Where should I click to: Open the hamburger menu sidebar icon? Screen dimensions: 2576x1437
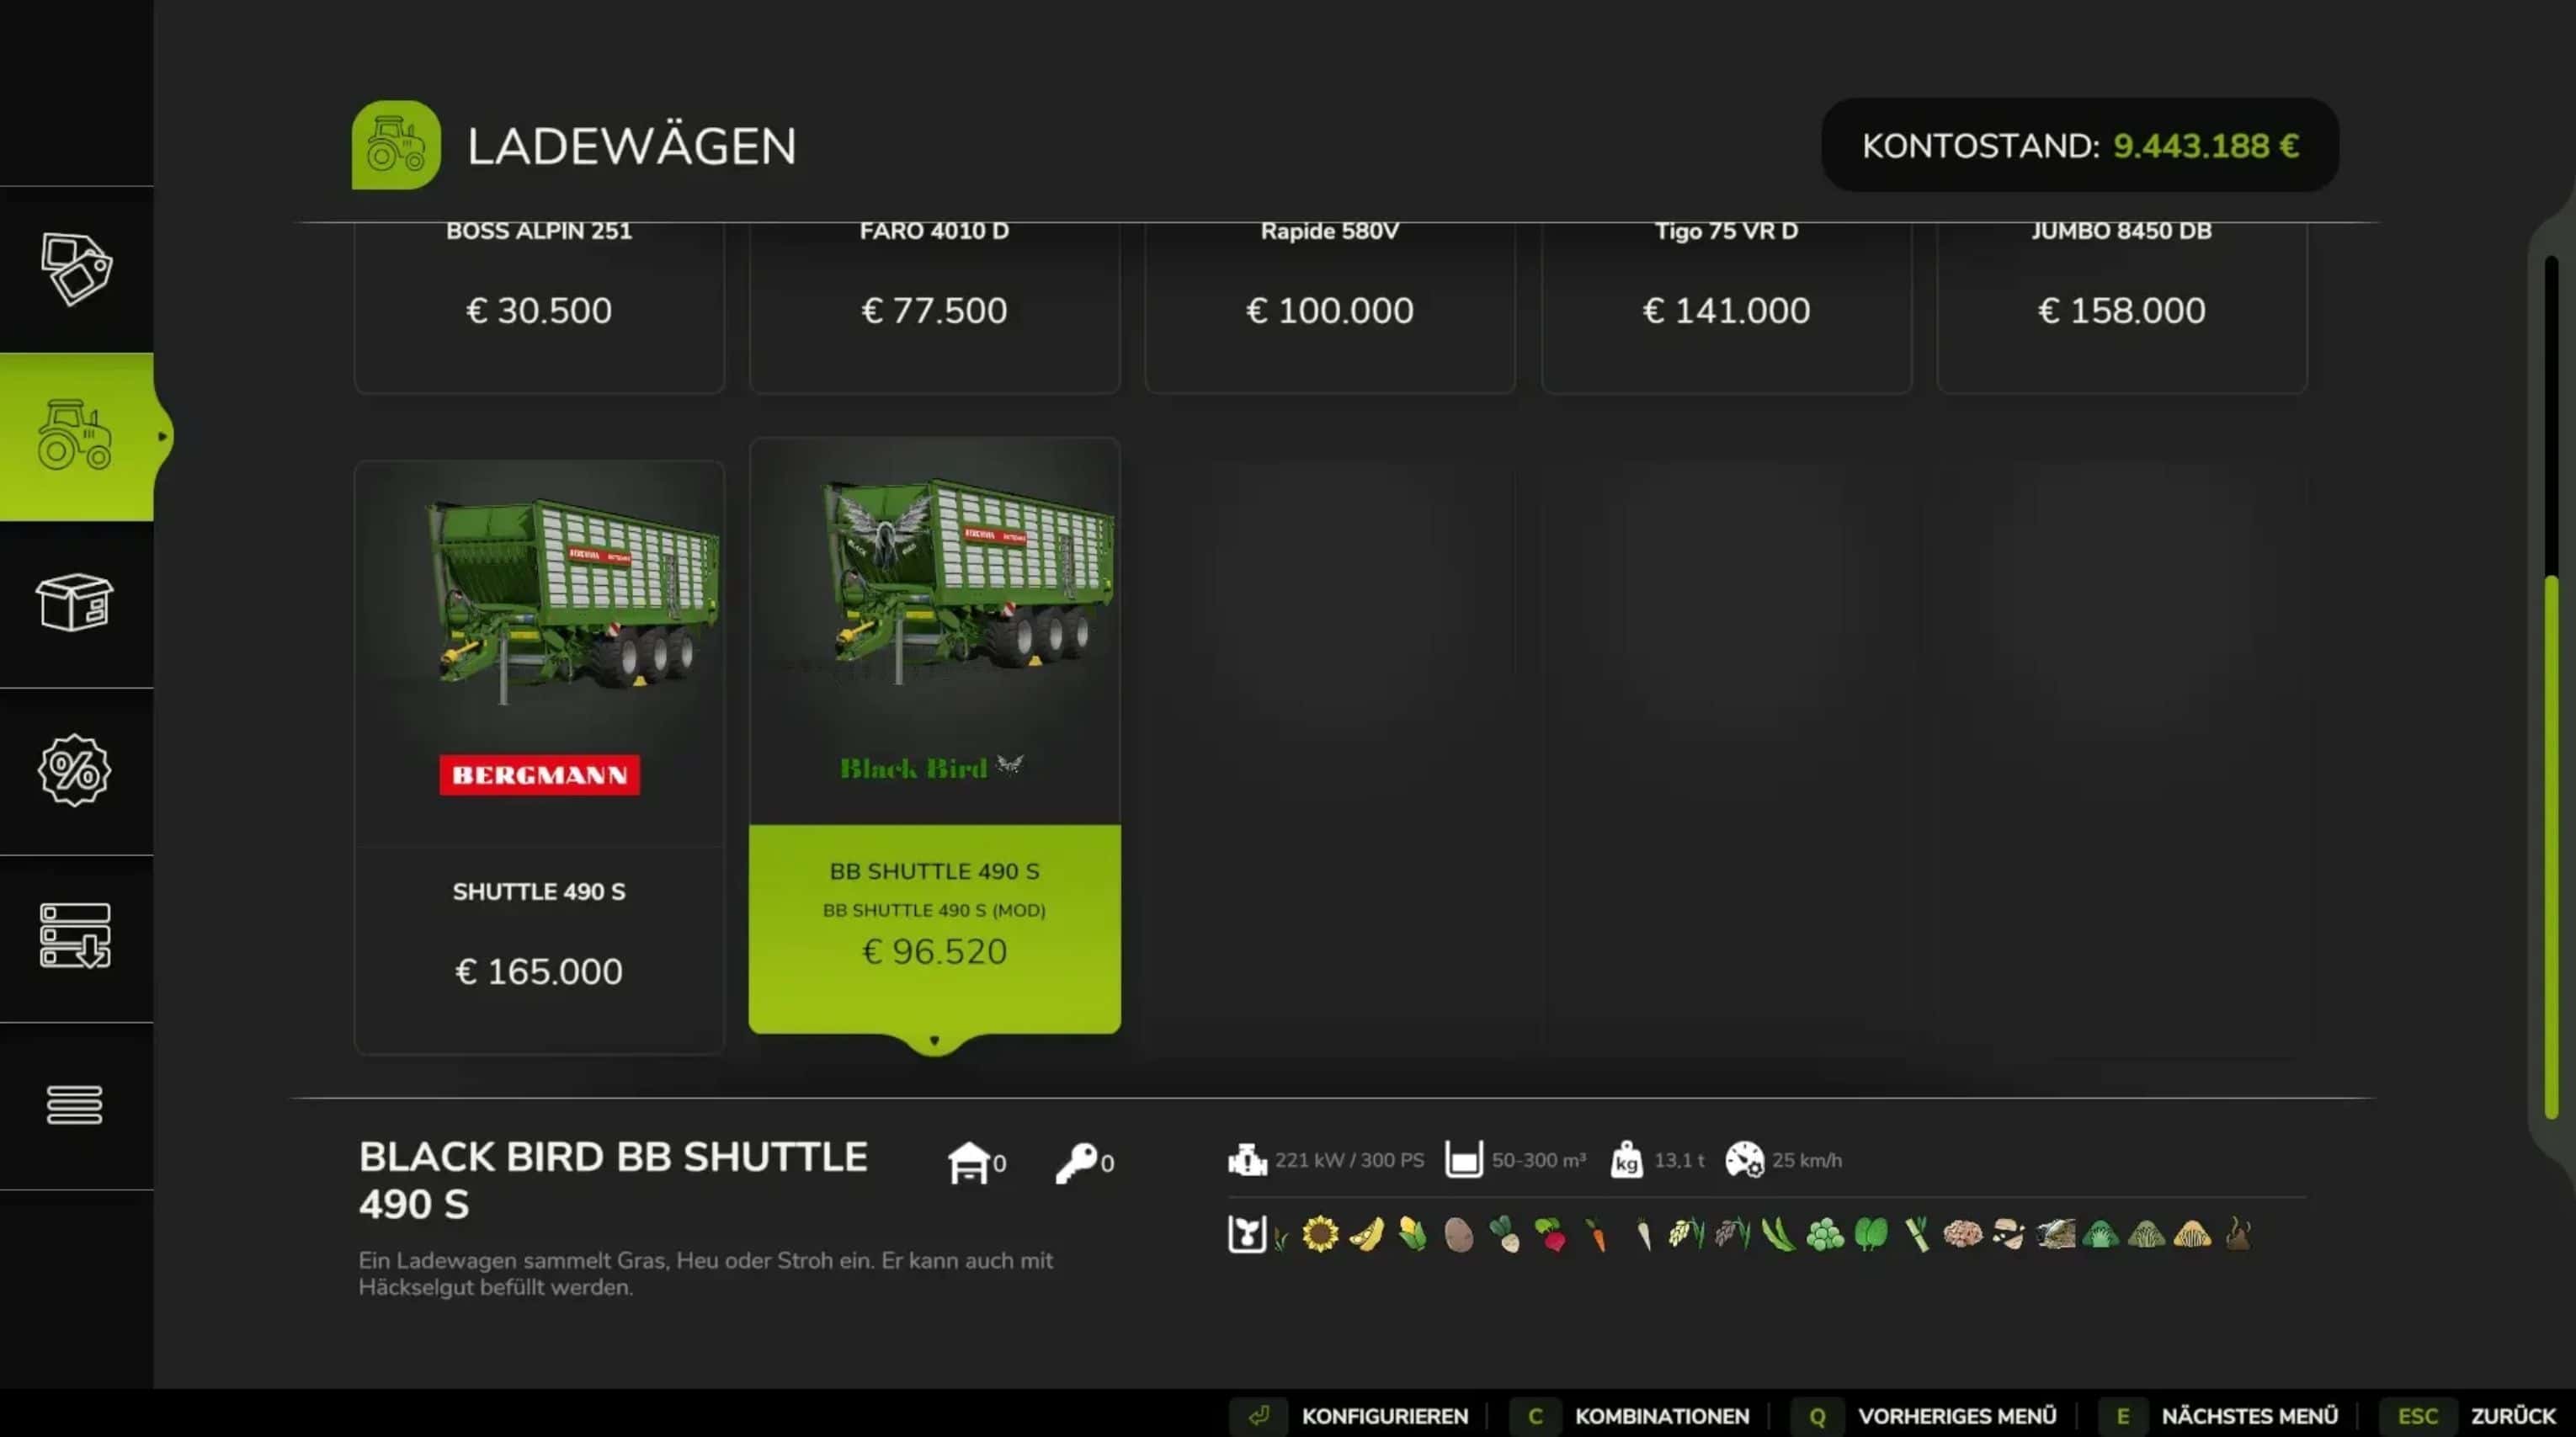[75, 1105]
